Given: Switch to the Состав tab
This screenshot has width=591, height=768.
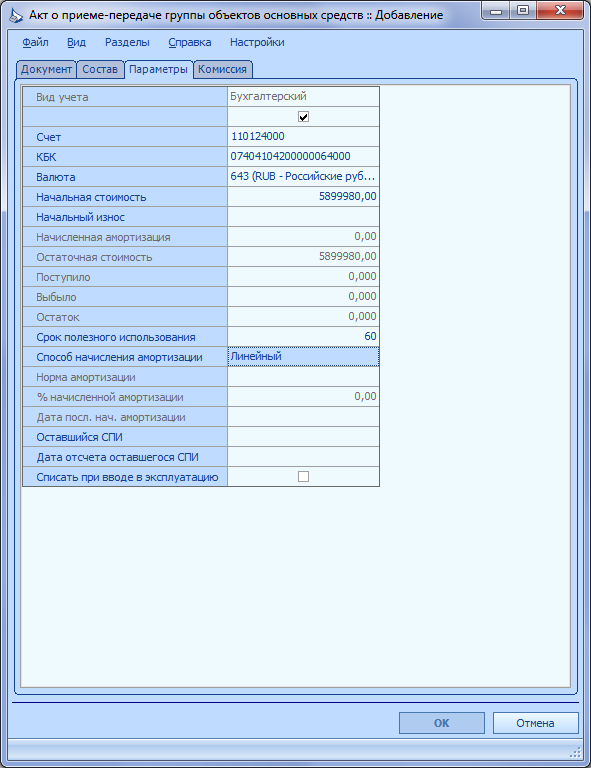Looking at the screenshot, I should click(100, 69).
